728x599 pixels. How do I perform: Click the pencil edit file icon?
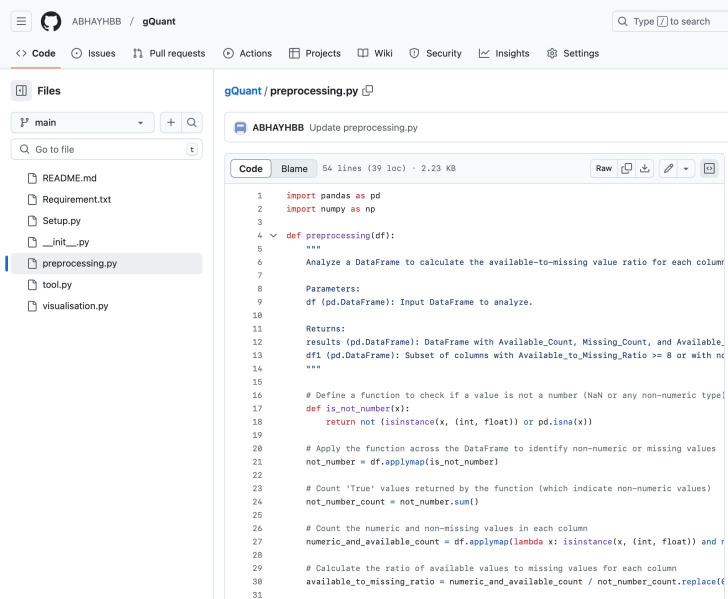coord(668,169)
